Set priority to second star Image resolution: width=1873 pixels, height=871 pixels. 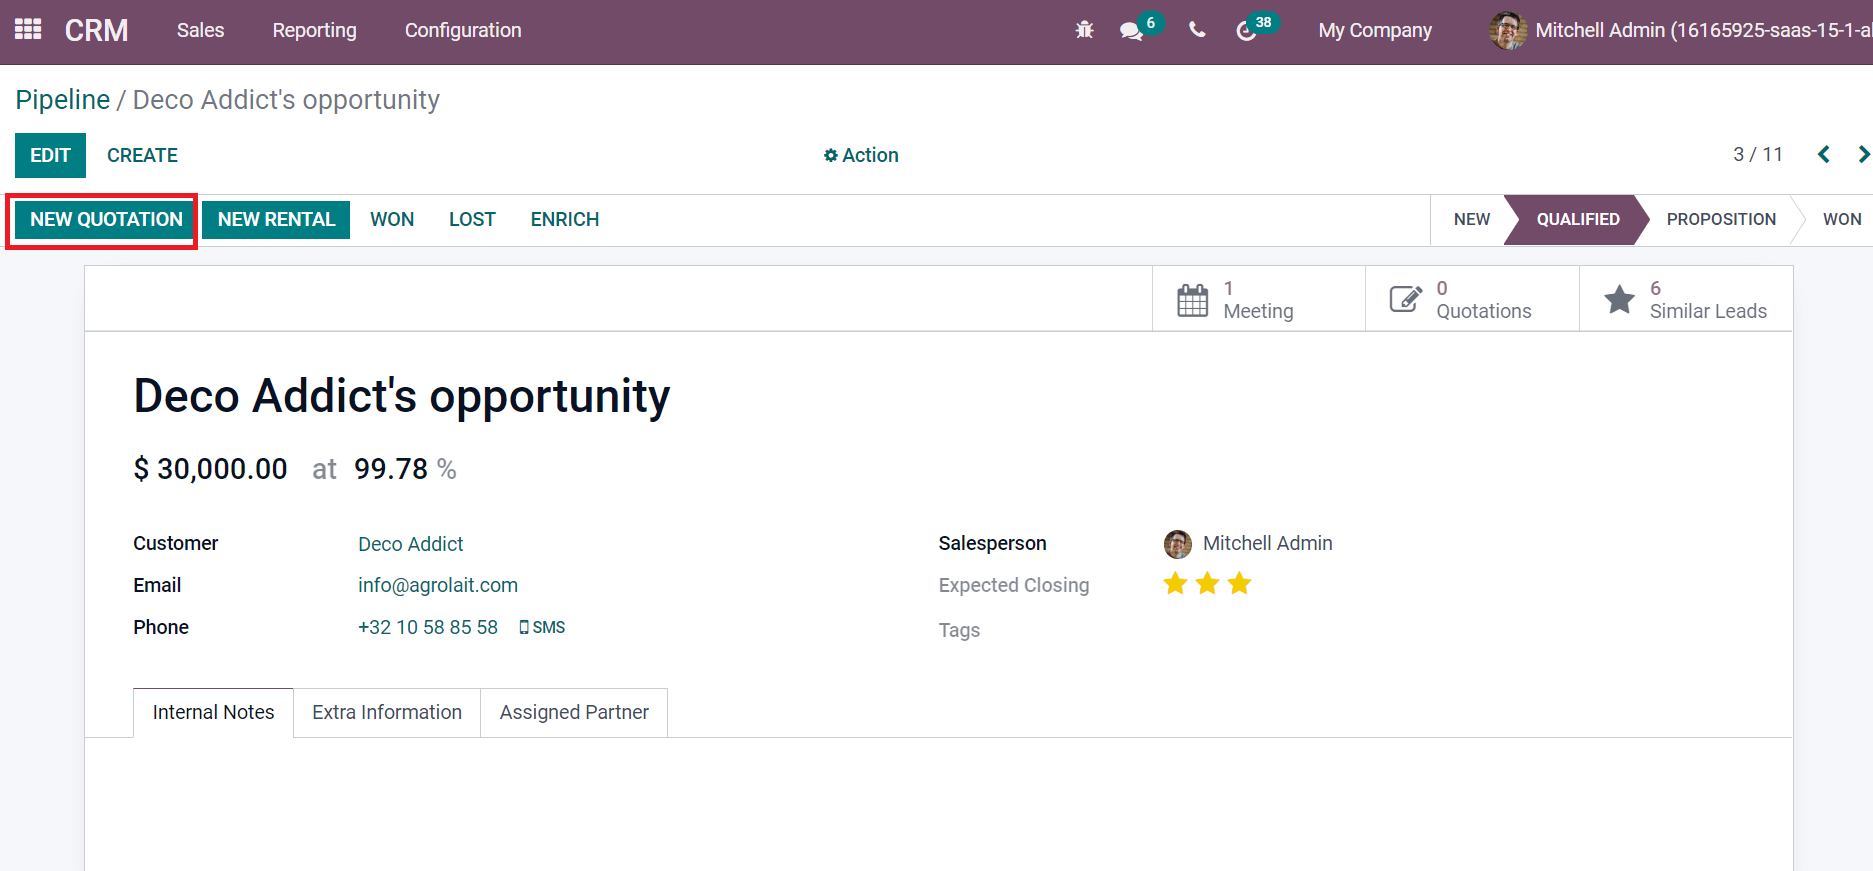[1207, 583]
